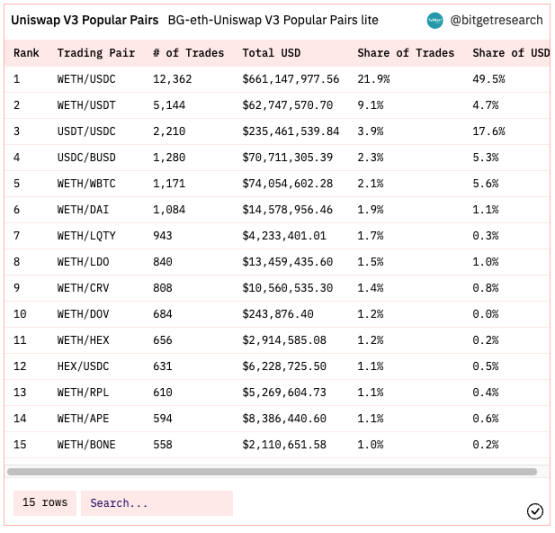555x533 pixels.
Task: Click the 12,362 trades value
Action: coord(172,79)
